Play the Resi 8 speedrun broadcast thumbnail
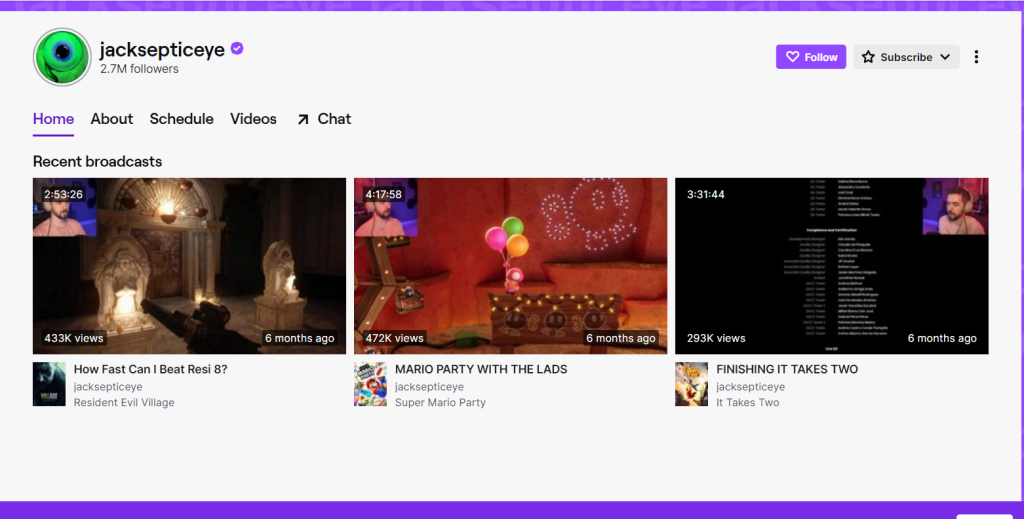This screenshot has height=519, width=1024. 189,266
